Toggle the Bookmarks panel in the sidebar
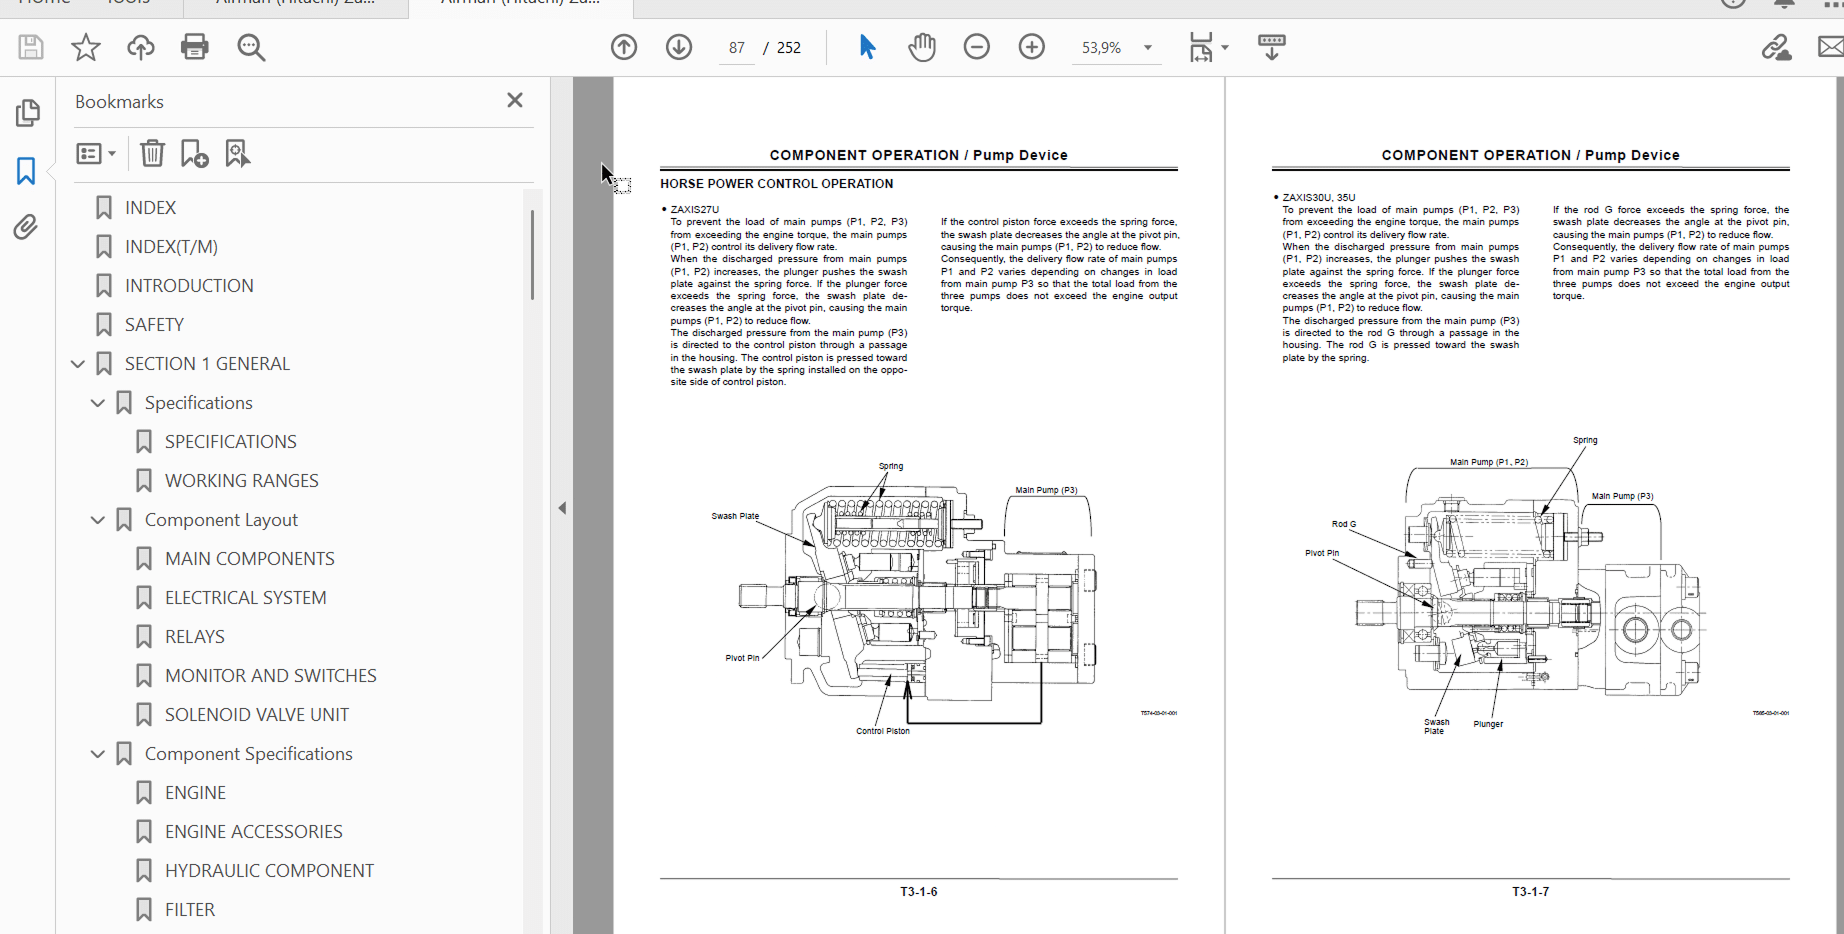The image size is (1844, 934). tap(26, 171)
